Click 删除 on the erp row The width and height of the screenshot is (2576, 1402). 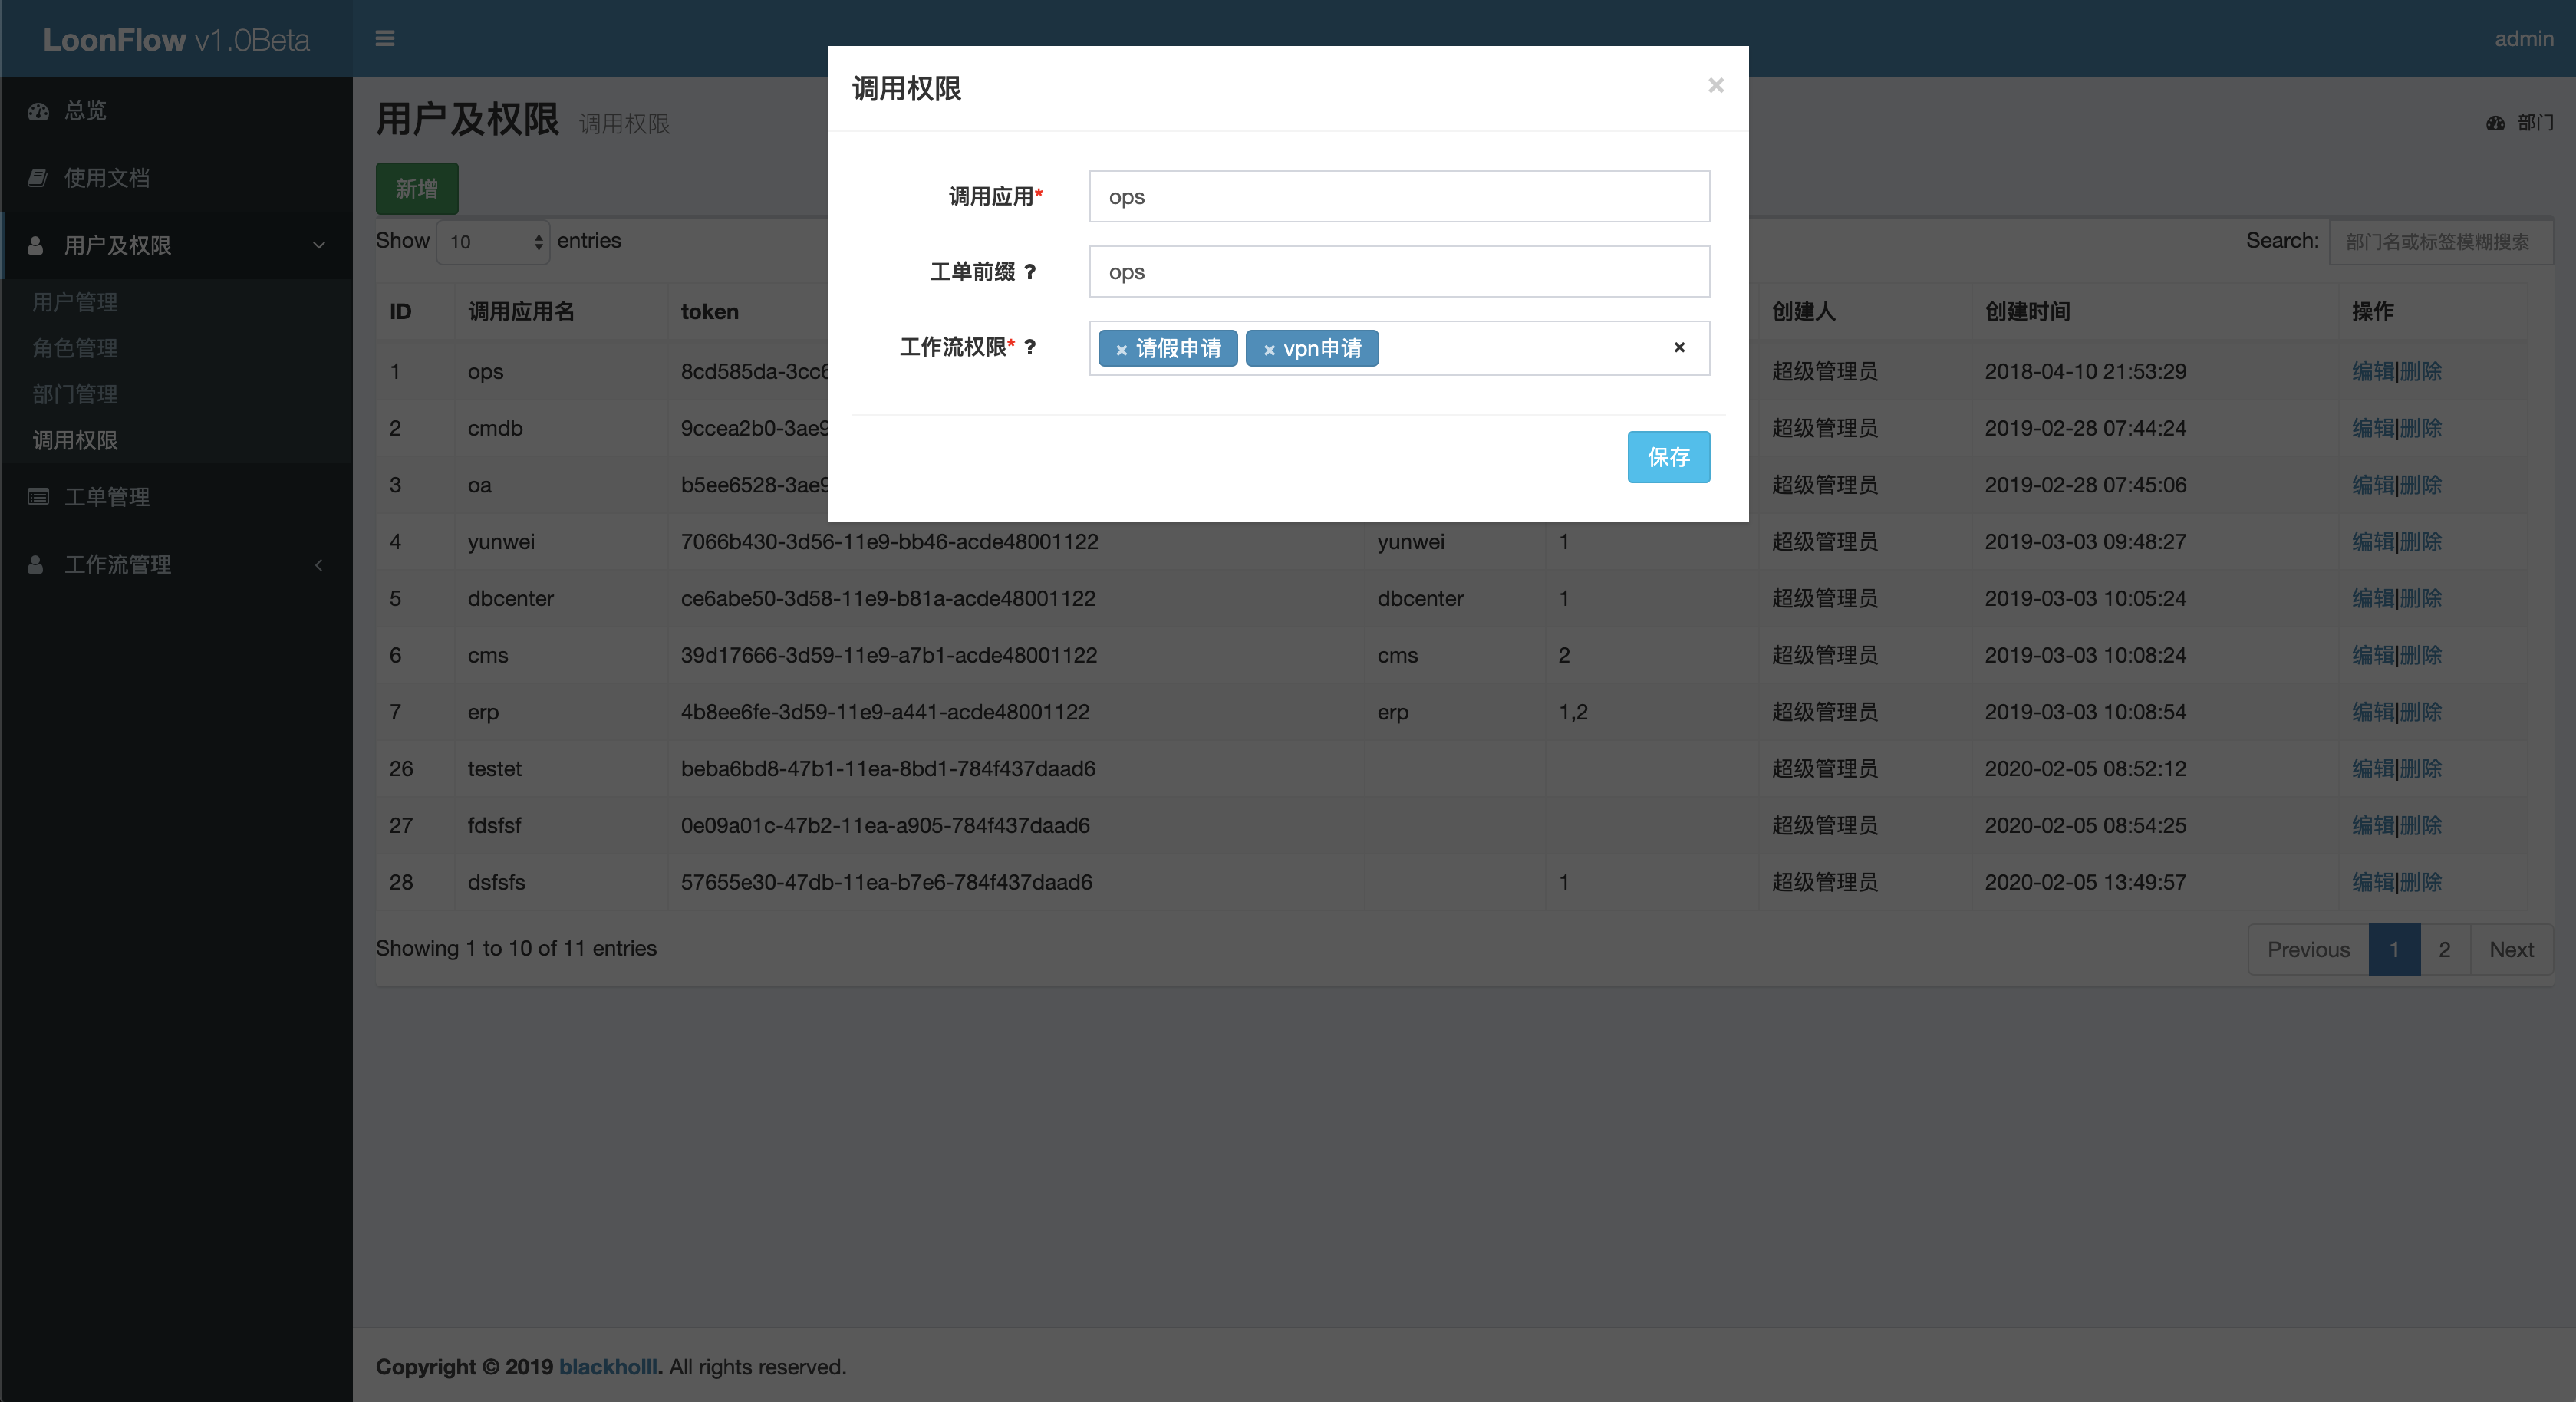click(x=2420, y=712)
